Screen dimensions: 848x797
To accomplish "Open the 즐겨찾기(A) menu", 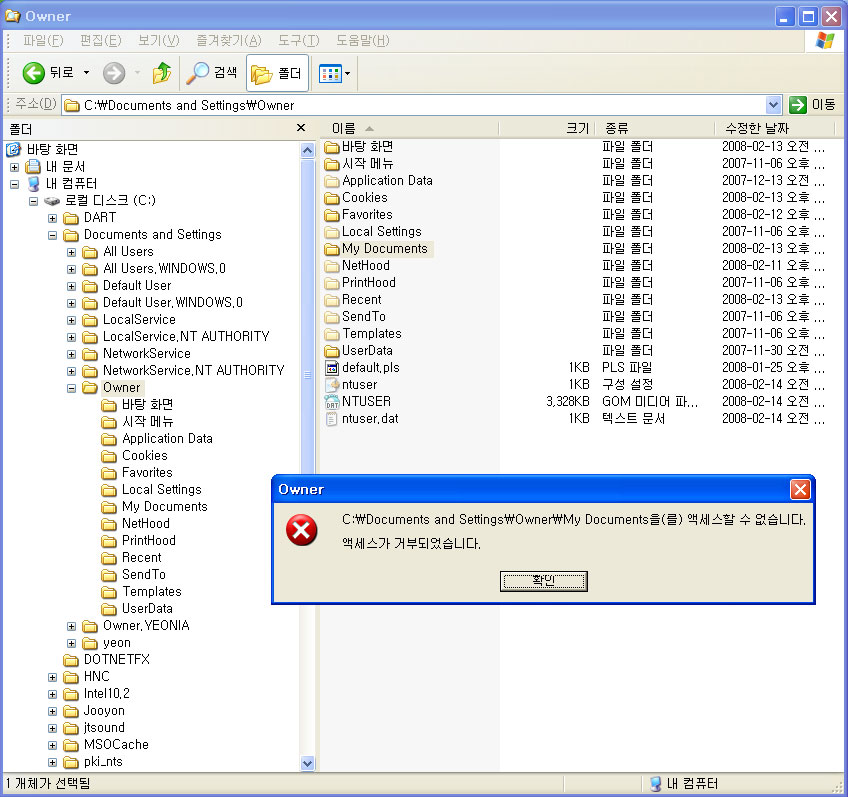I will click(x=228, y=41).
